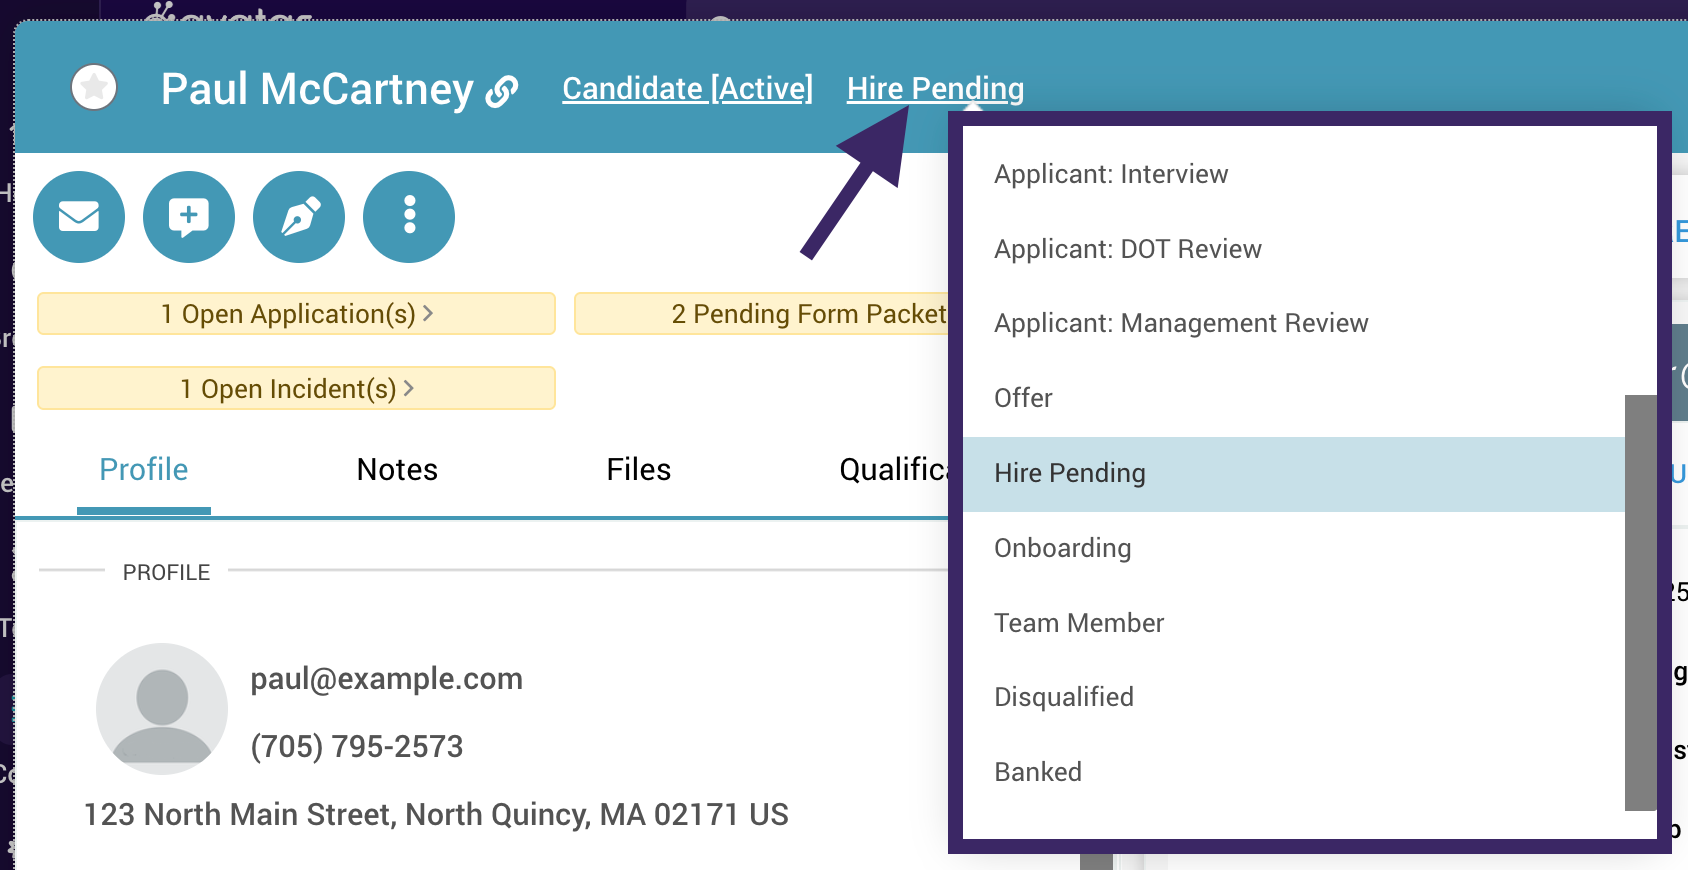Click the profile avatar placeholder image

click(x=161, y=709)
